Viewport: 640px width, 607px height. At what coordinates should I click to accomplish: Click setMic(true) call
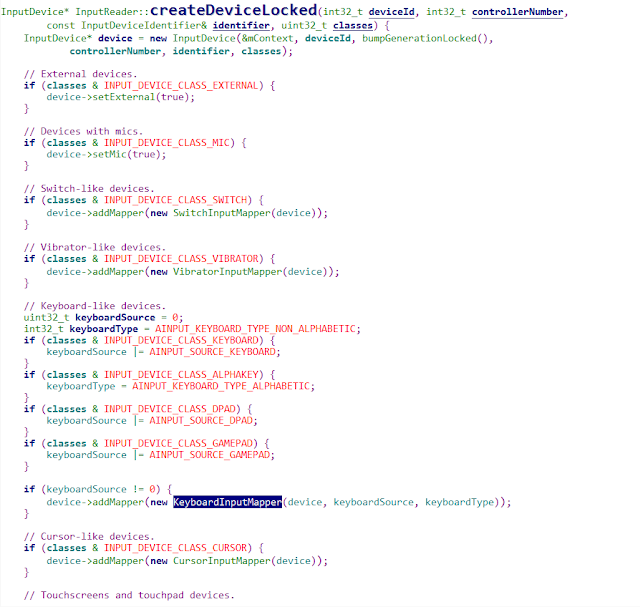click(127, 154)
